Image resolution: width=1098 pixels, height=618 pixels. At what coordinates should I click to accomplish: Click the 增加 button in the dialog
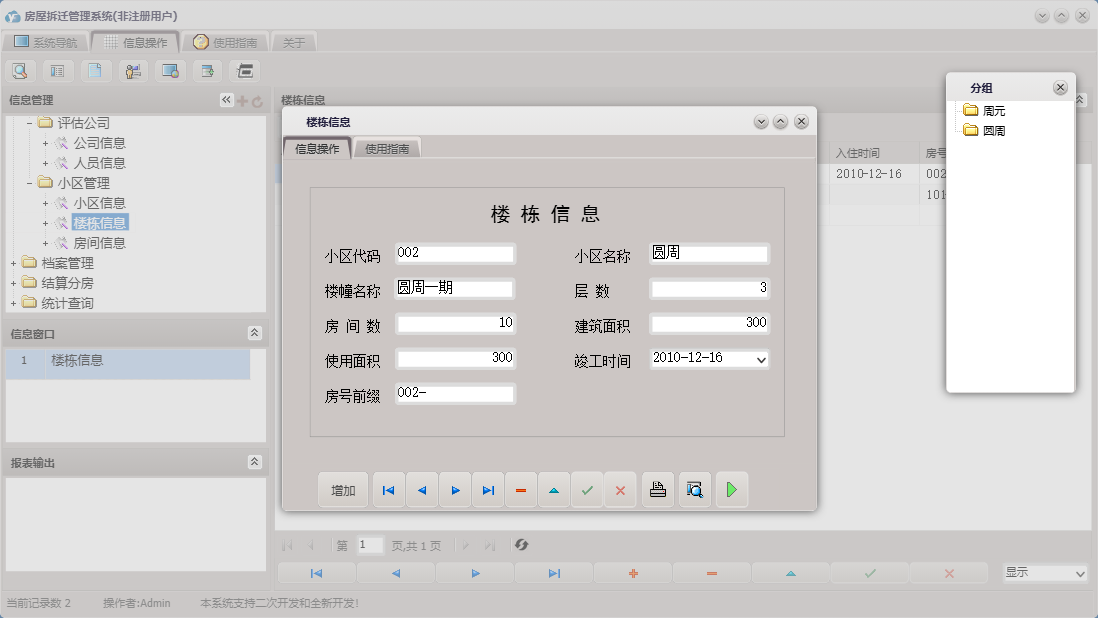[x=342, y=489]
